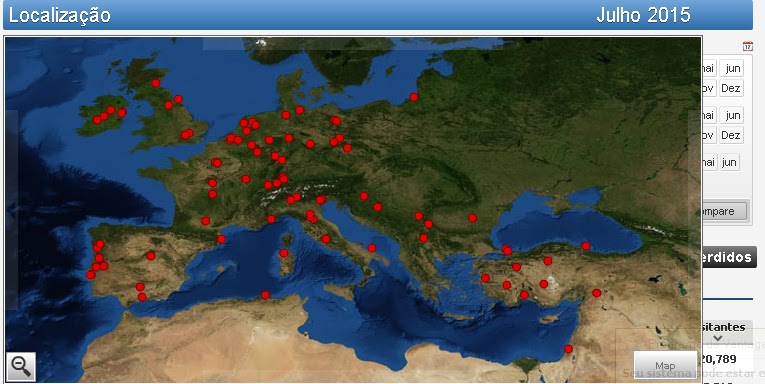Click the Compare button beside the map
765x384 pixels.
[x=724, y=212]
